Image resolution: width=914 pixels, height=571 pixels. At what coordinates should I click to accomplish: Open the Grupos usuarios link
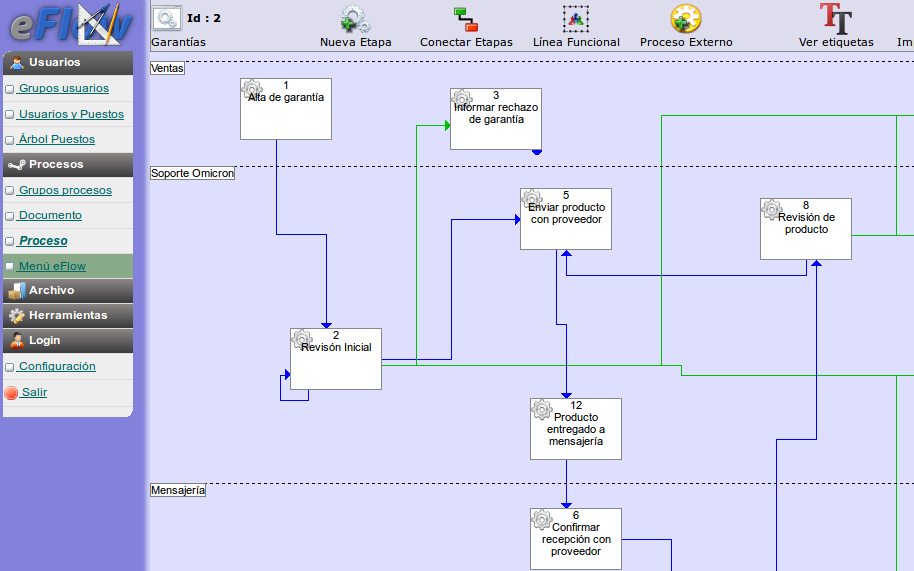point(64,89)
